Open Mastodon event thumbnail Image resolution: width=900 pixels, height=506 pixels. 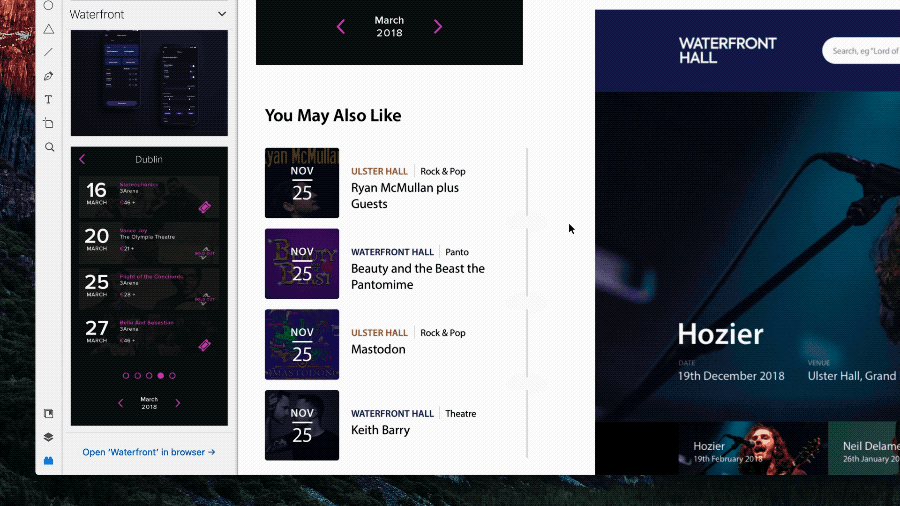click(x=302, y=344)
